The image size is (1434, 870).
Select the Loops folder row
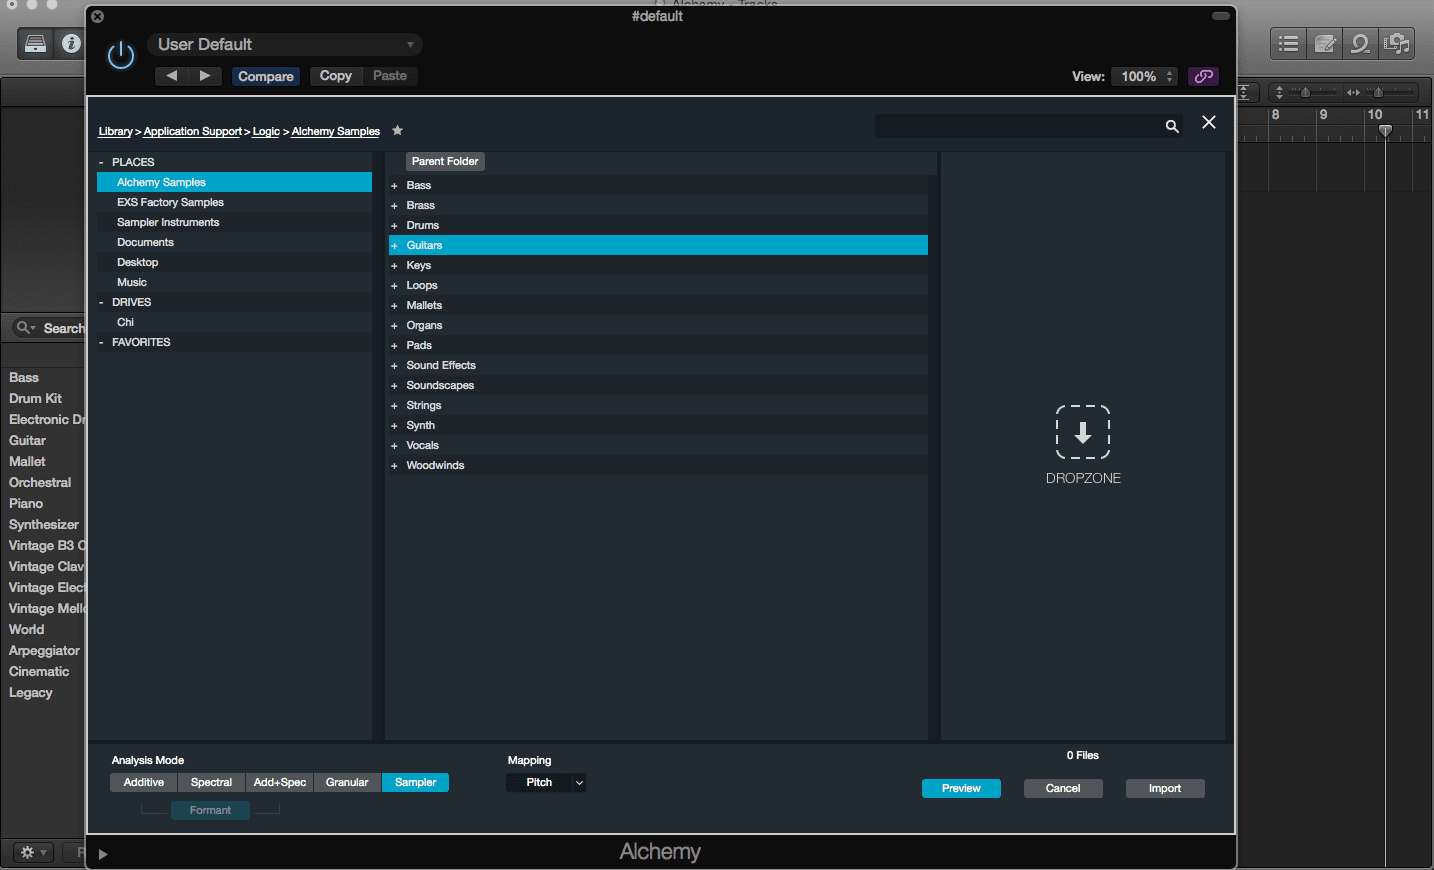pos(658,285)
